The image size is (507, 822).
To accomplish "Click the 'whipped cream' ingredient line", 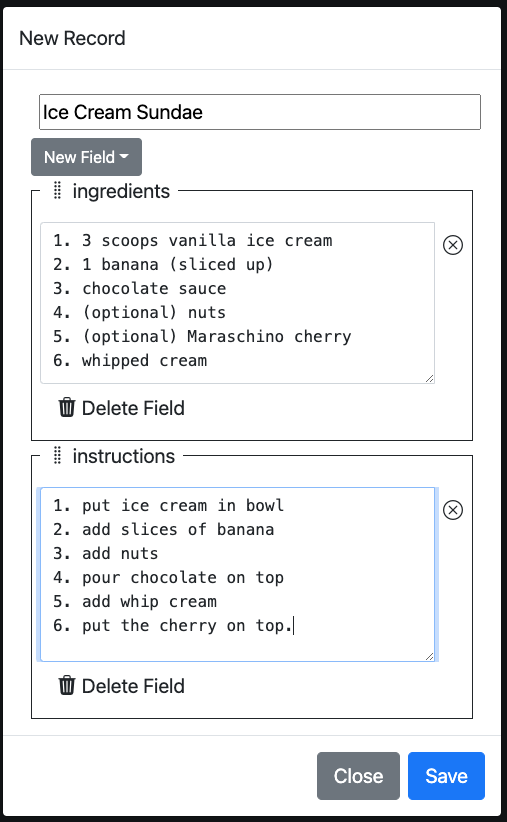I will pos(130,360).
